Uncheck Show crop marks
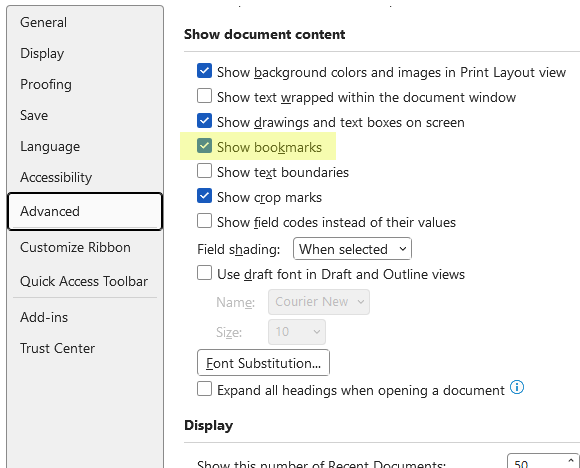 [x=204, y=196]
